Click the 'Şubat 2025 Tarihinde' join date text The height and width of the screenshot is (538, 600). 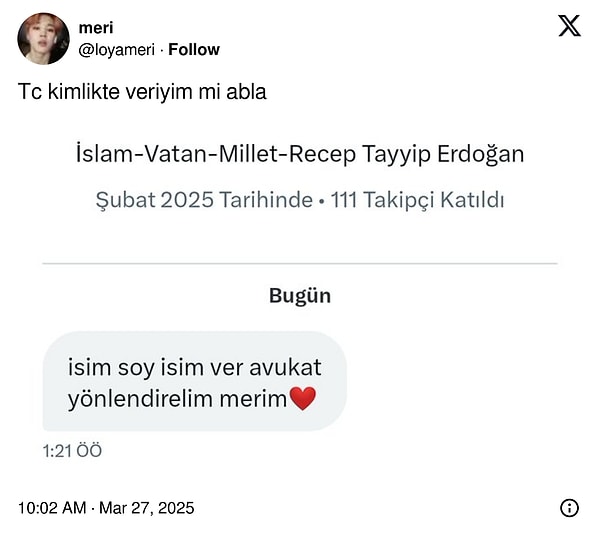point(204,200)
